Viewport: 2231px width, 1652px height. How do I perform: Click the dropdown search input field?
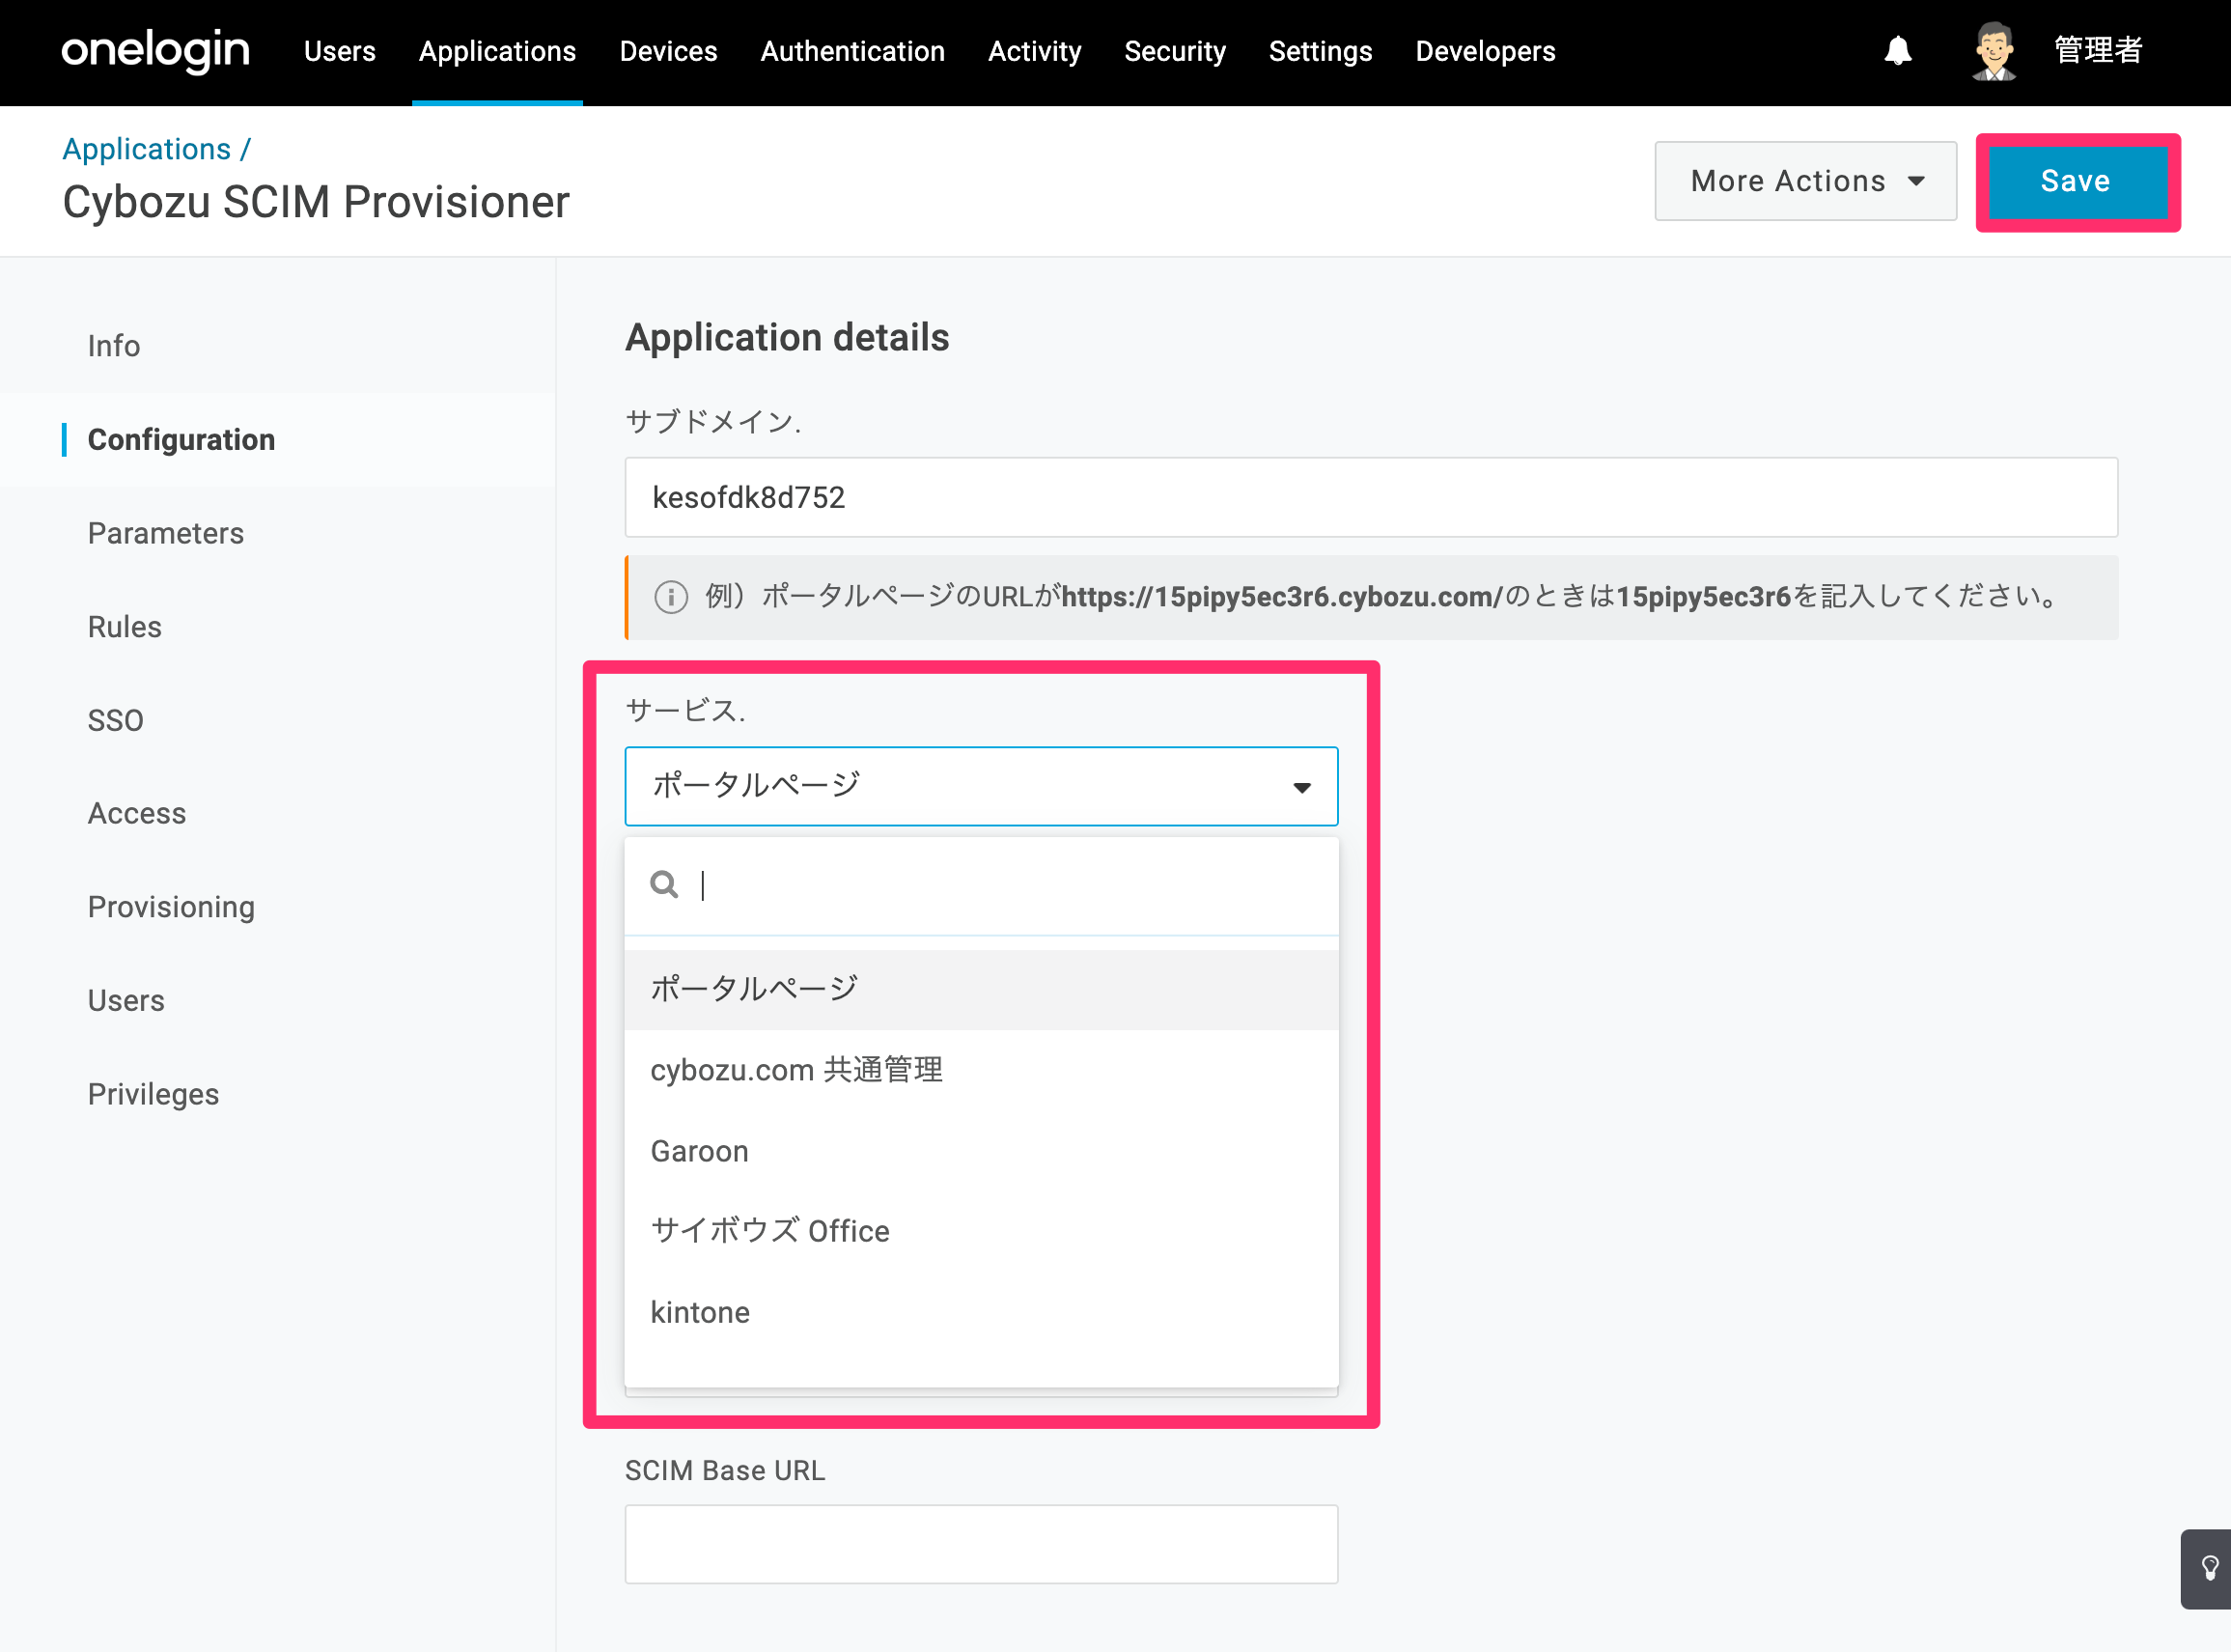coord(1010,885)
